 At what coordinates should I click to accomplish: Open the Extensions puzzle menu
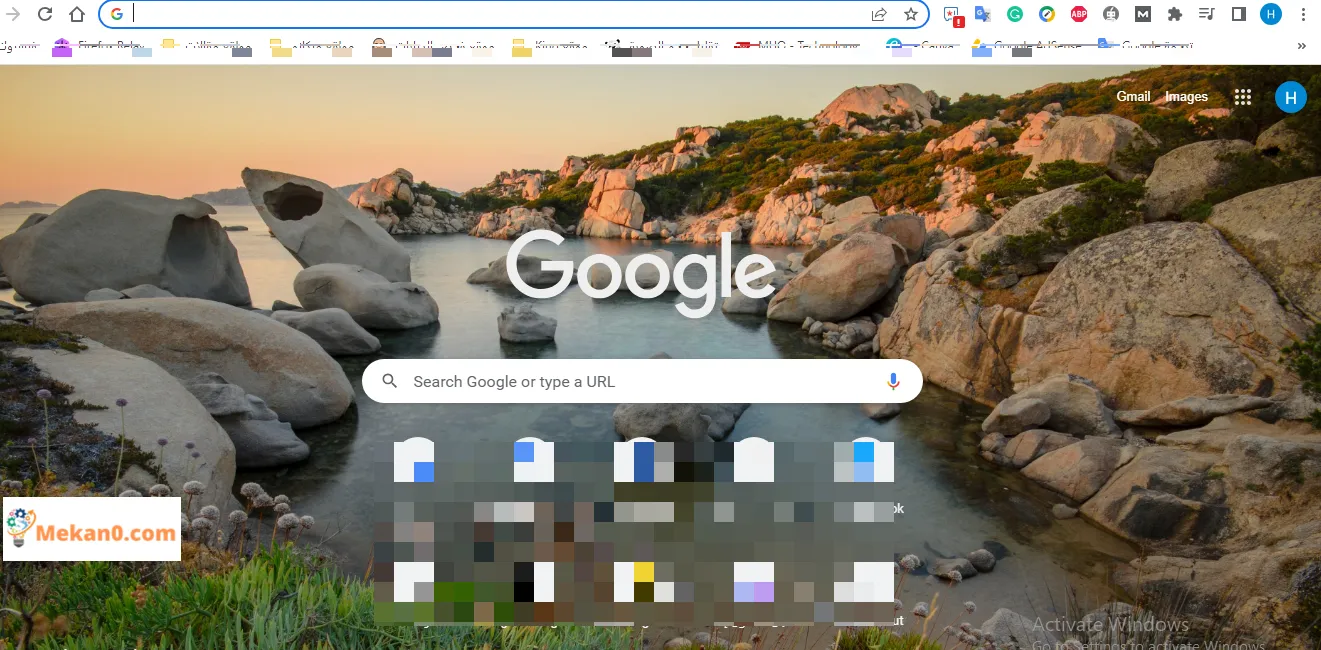[1175, 14]
